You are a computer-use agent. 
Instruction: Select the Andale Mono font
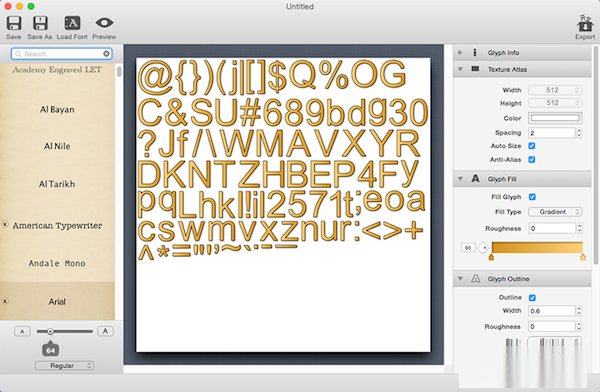pos(57,263)
